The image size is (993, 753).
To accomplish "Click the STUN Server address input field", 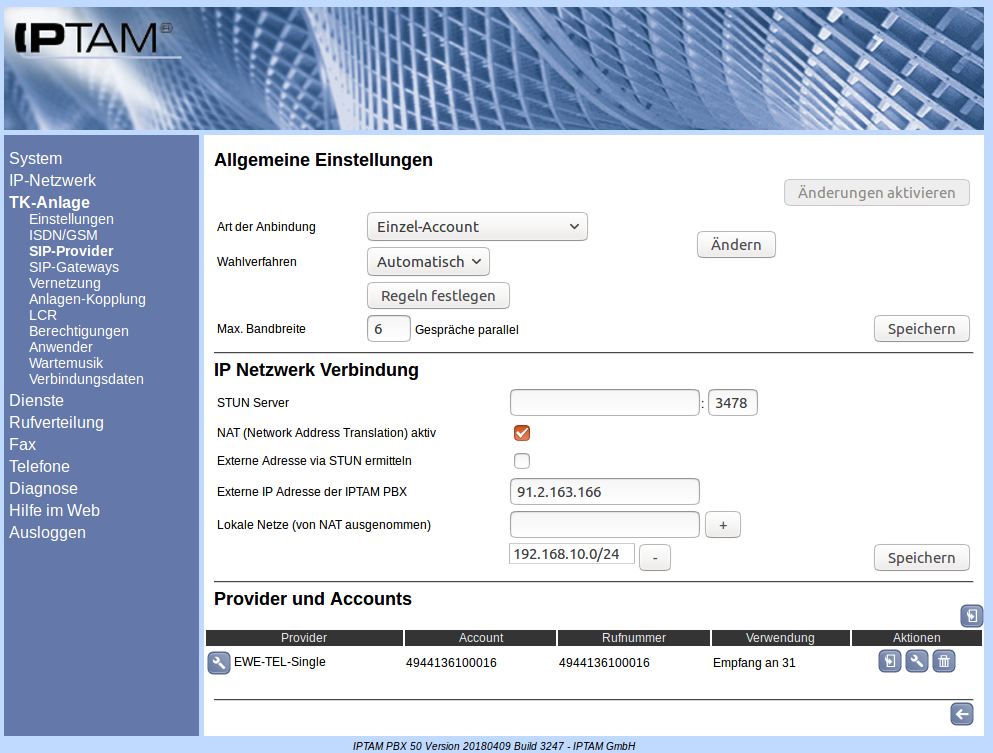I will [x=604, y=403].
